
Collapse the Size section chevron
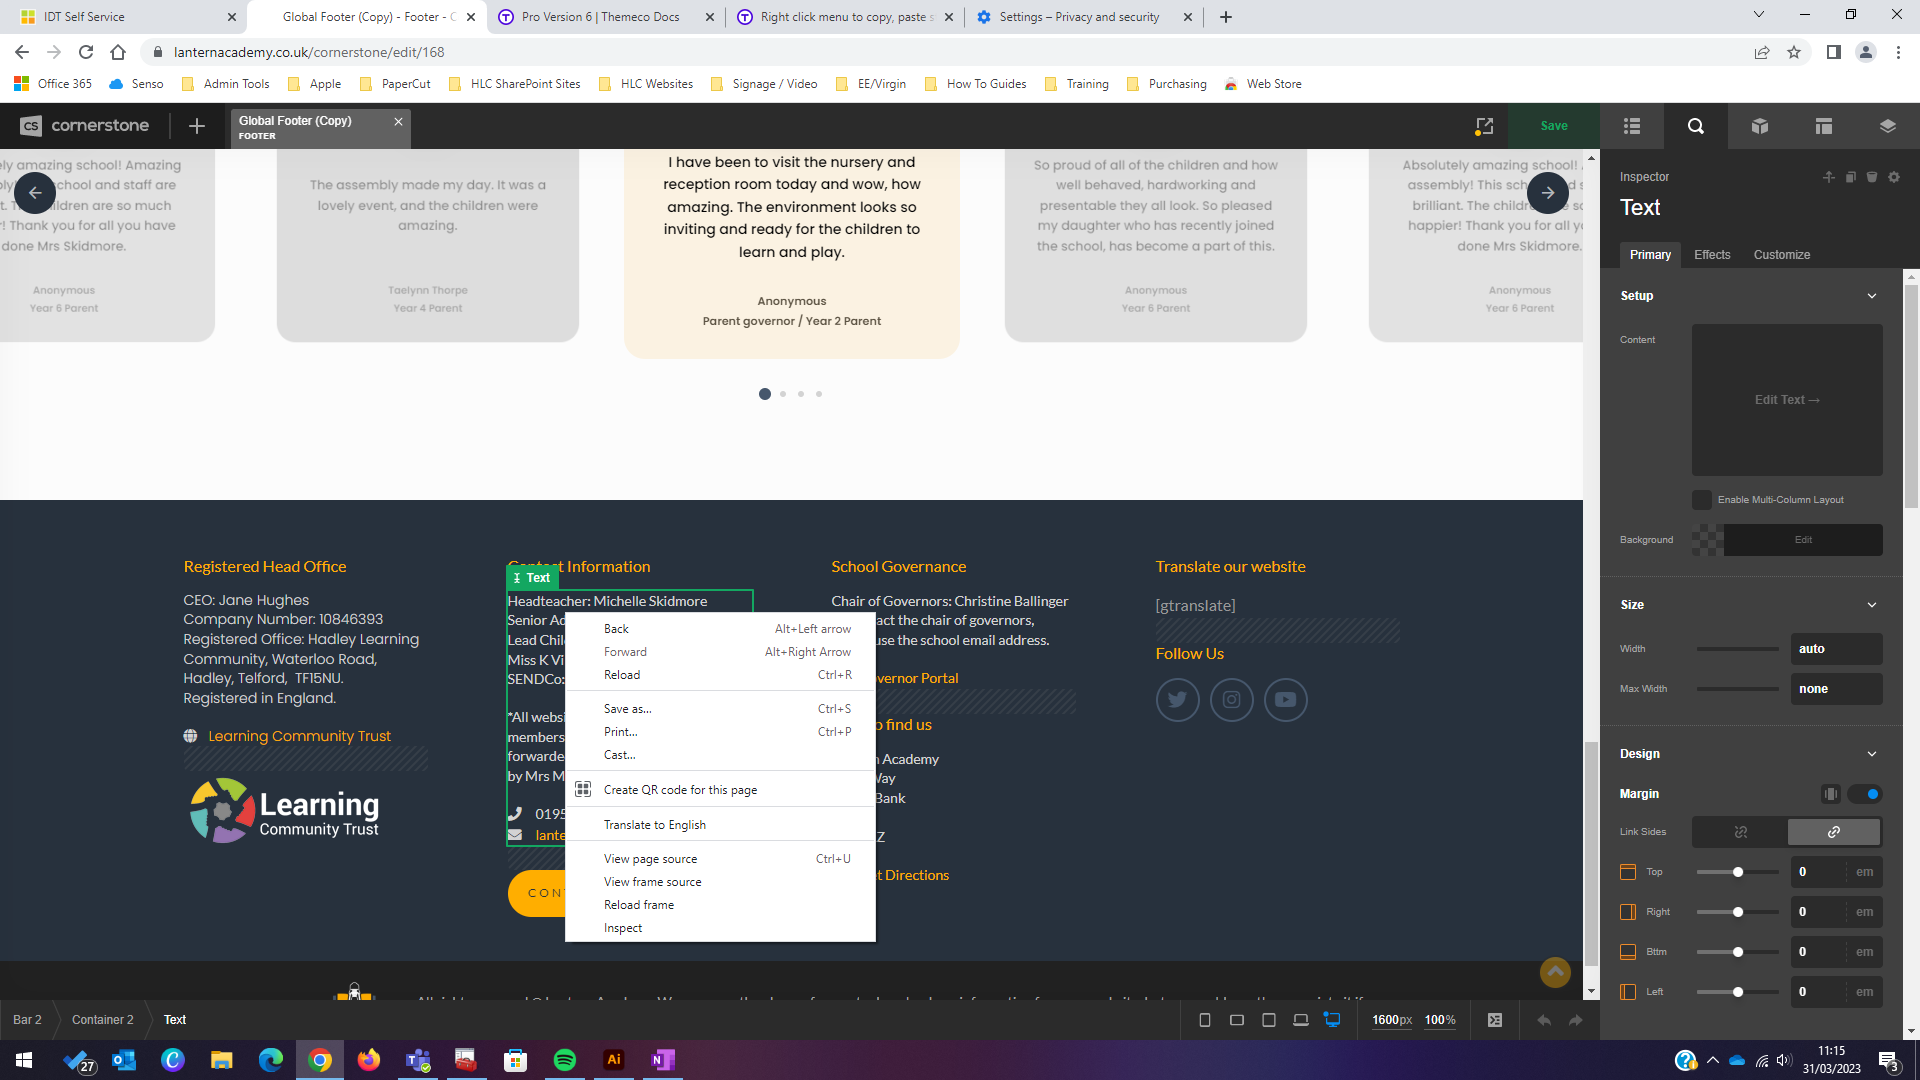(1872, 605)
